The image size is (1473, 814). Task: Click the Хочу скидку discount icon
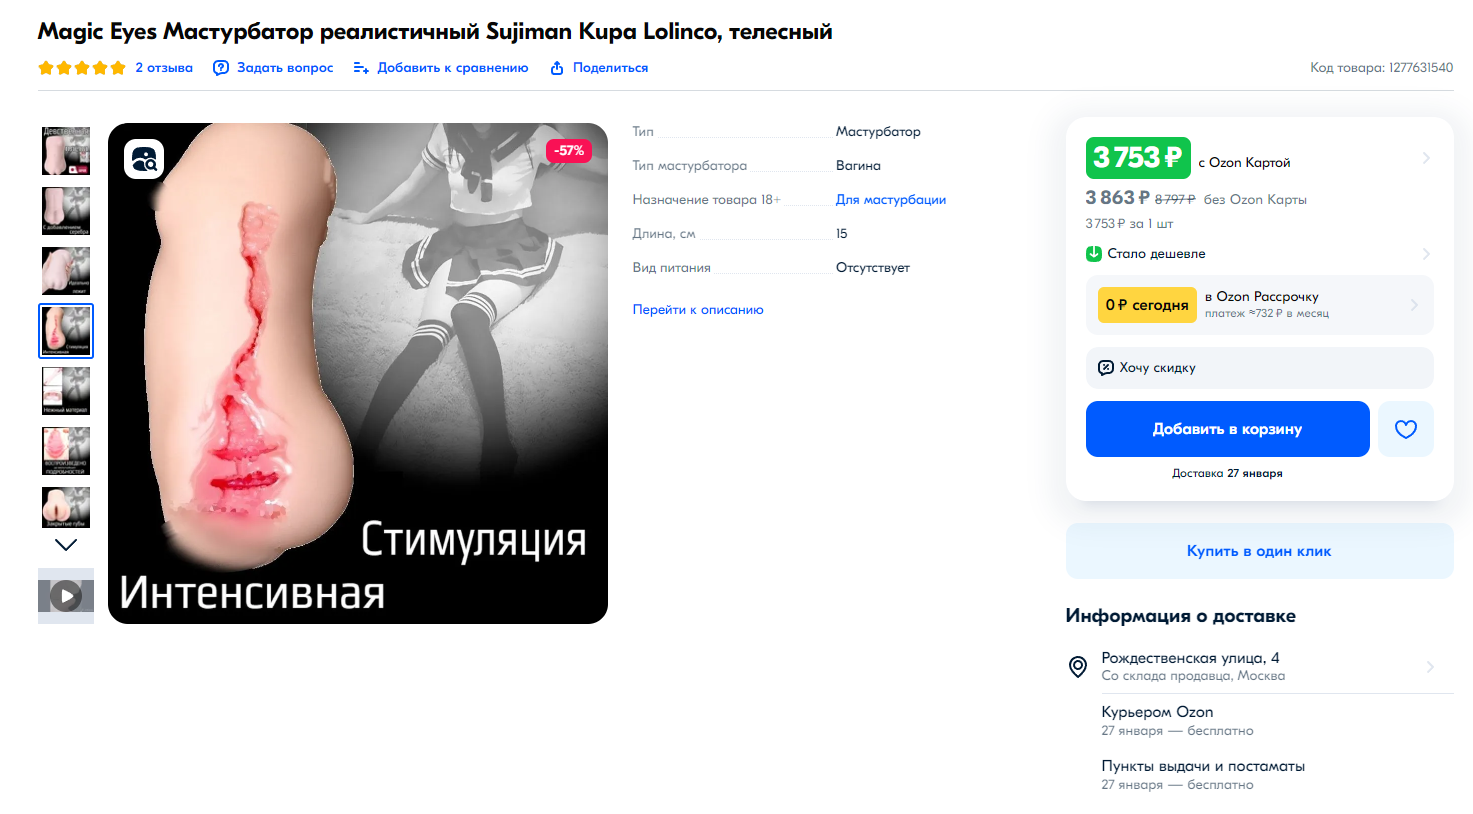1106,367
